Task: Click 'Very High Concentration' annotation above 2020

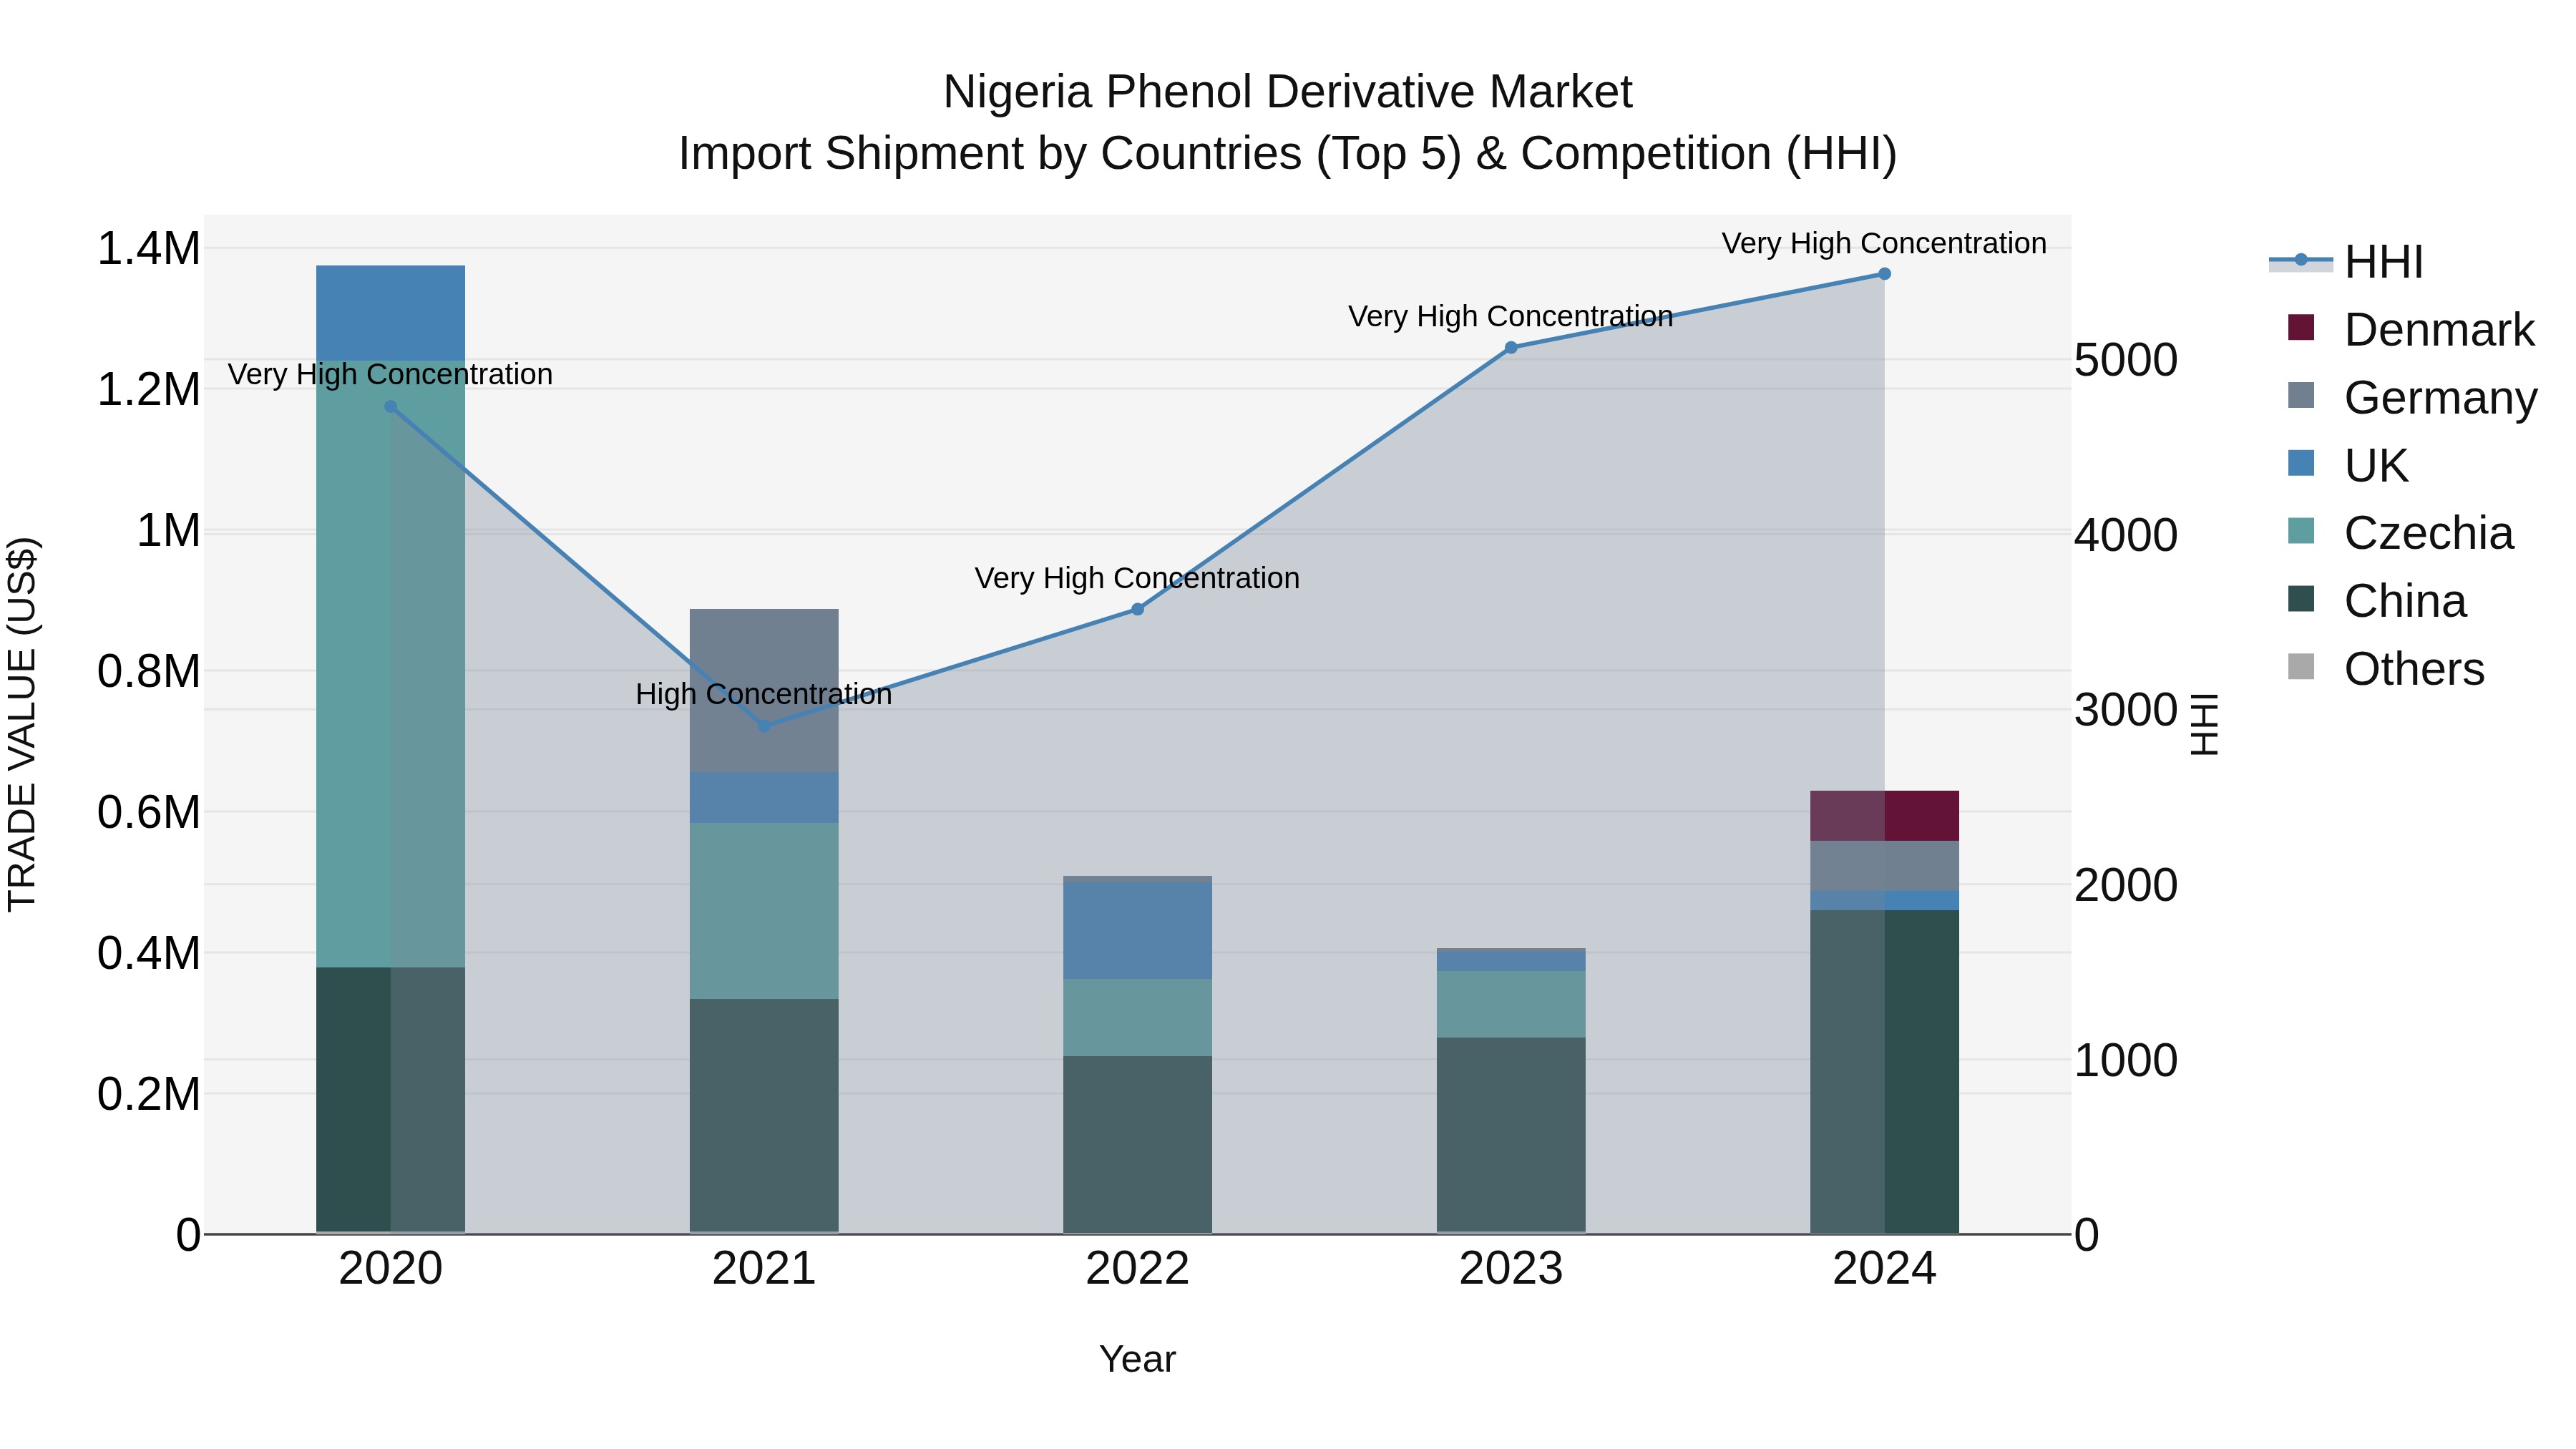Action: point(390,374)
